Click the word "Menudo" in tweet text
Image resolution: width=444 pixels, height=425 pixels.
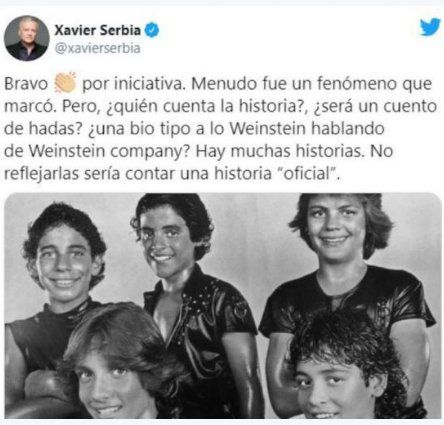[224, 84]
